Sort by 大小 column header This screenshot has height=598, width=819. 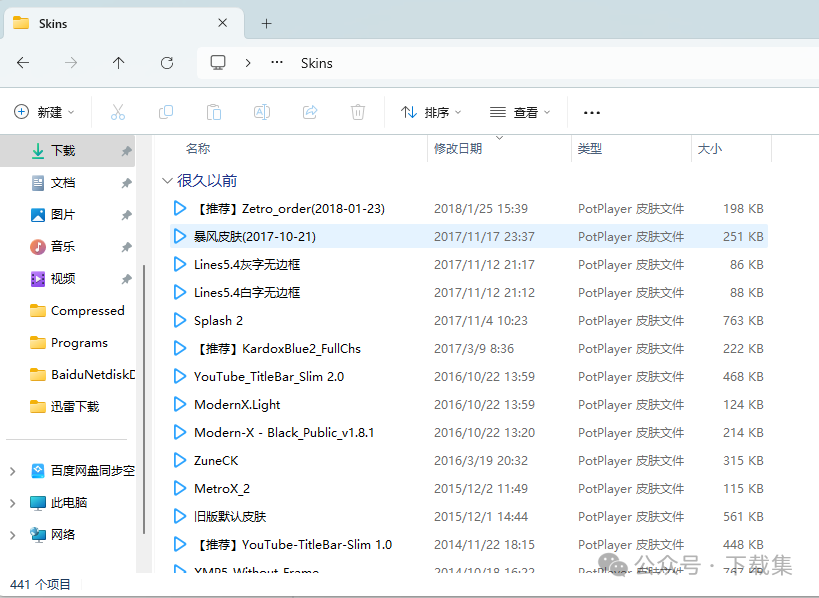point(710,149)
